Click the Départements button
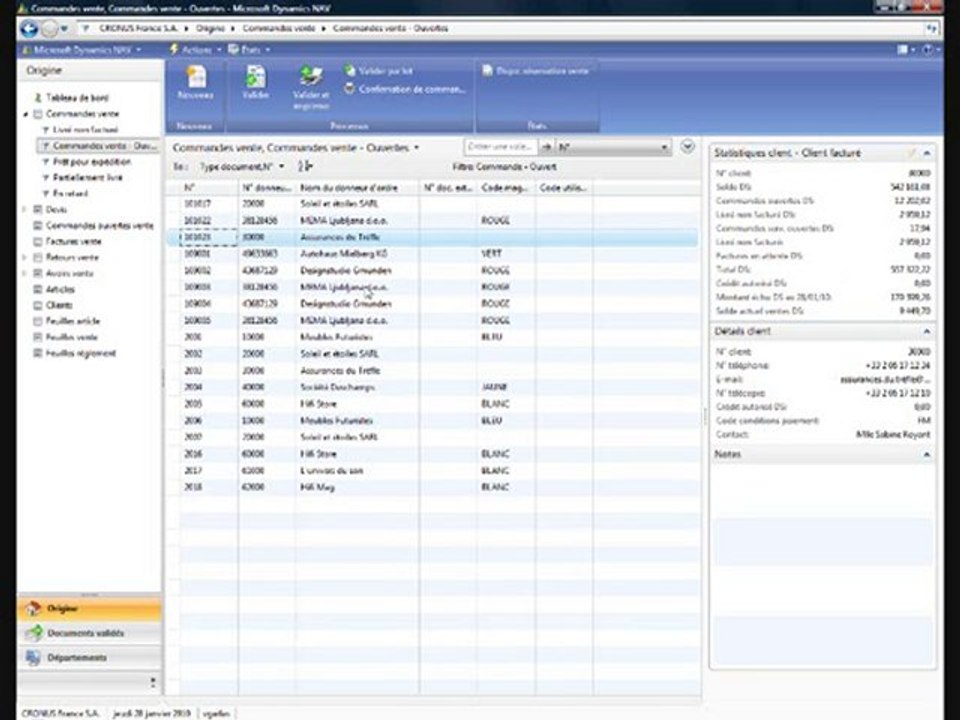This screenshot has height=720, width=960. pyautogui.click(x=89, y=658)
